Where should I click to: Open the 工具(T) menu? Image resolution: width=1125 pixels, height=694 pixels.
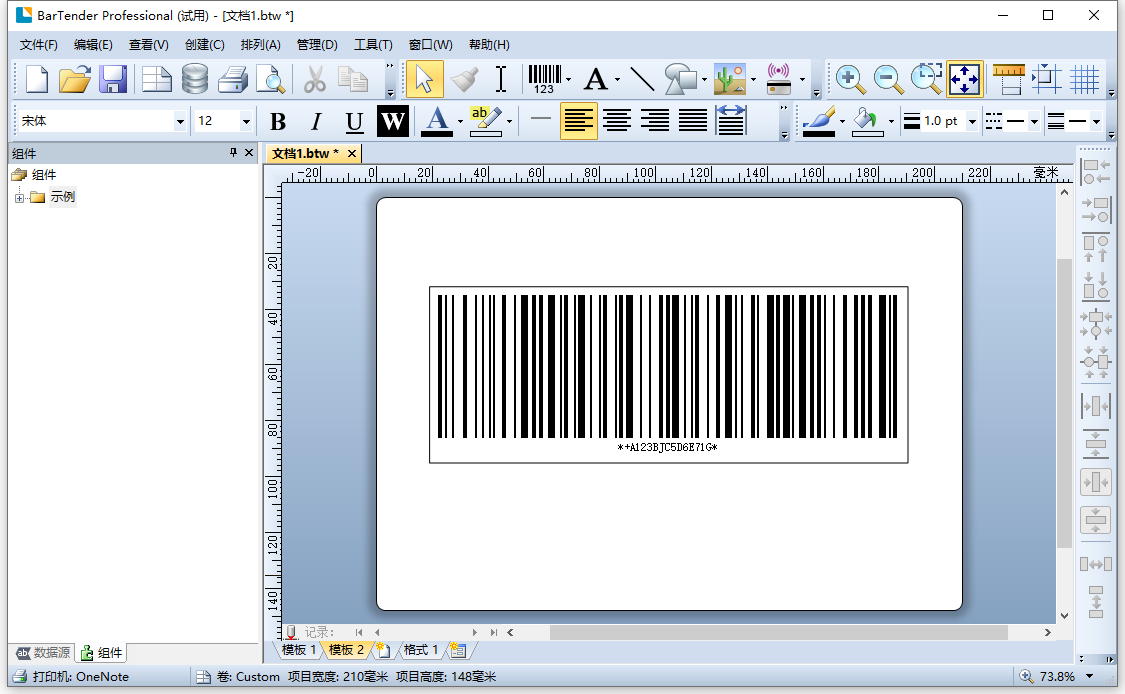pyautogui.click(x=373, y=44)
